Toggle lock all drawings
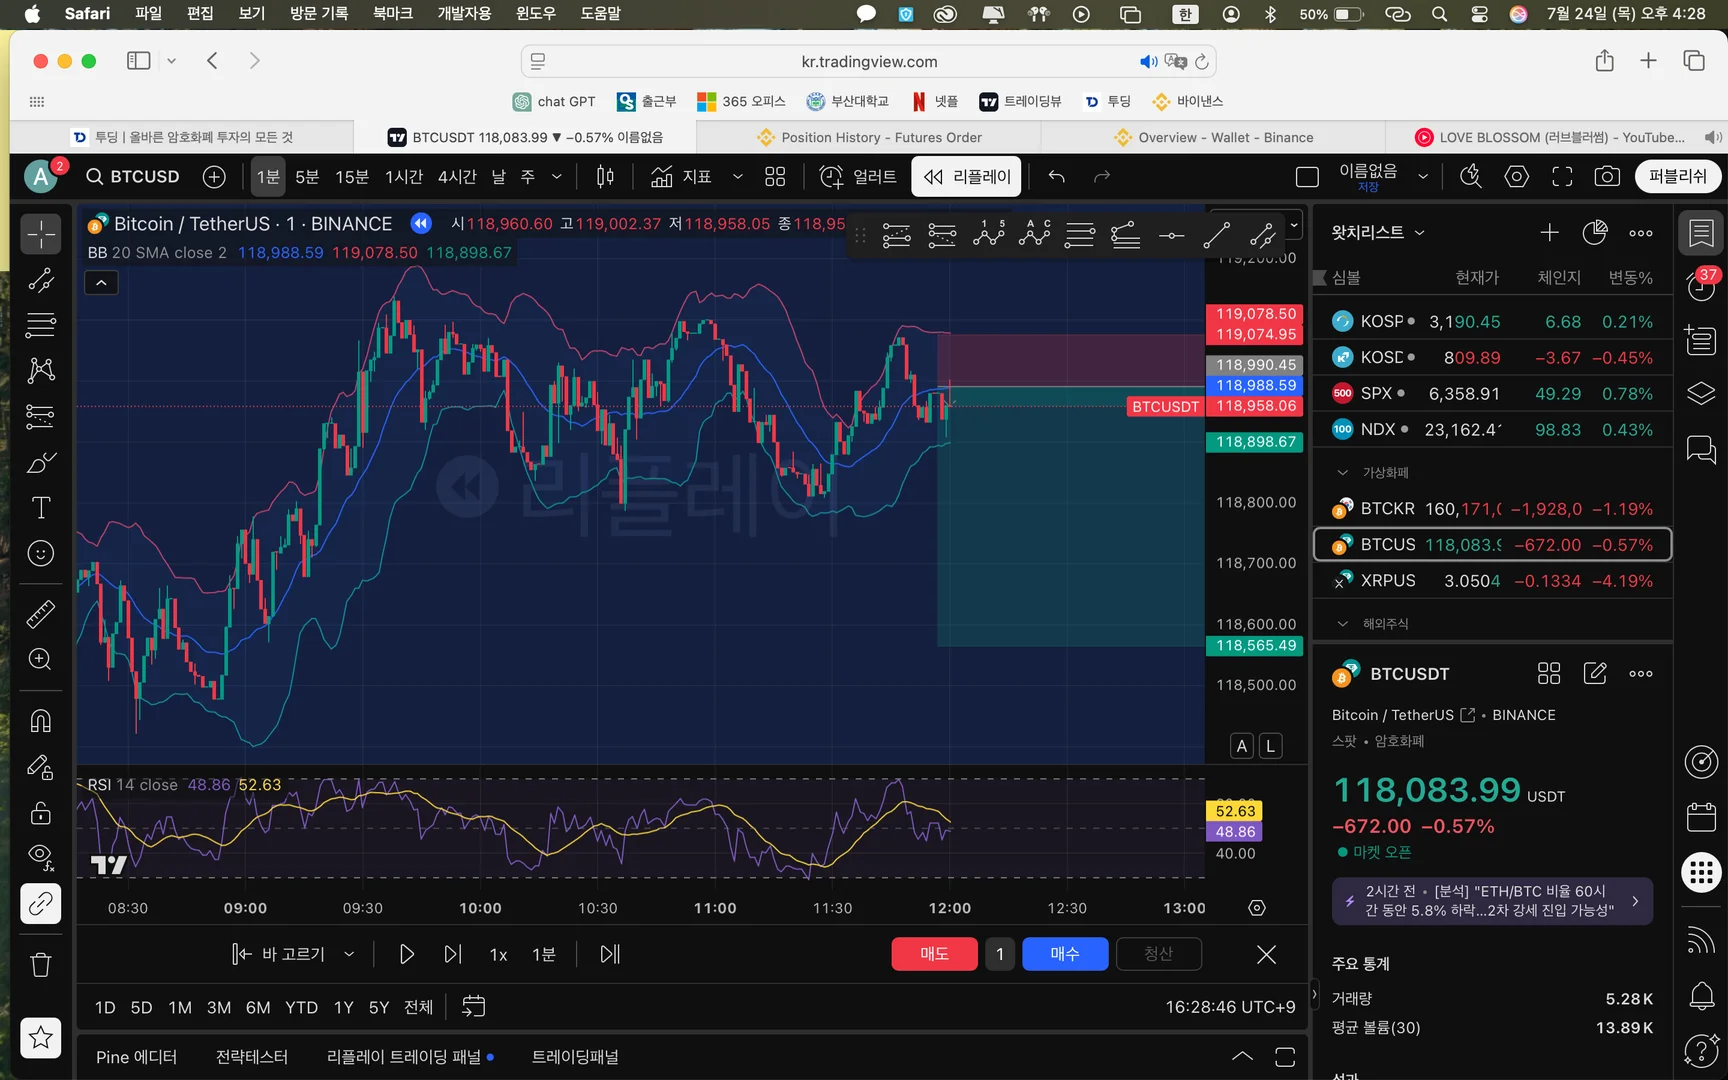The height and width of the screenshot is (1080, 1728). coord(41,812)
